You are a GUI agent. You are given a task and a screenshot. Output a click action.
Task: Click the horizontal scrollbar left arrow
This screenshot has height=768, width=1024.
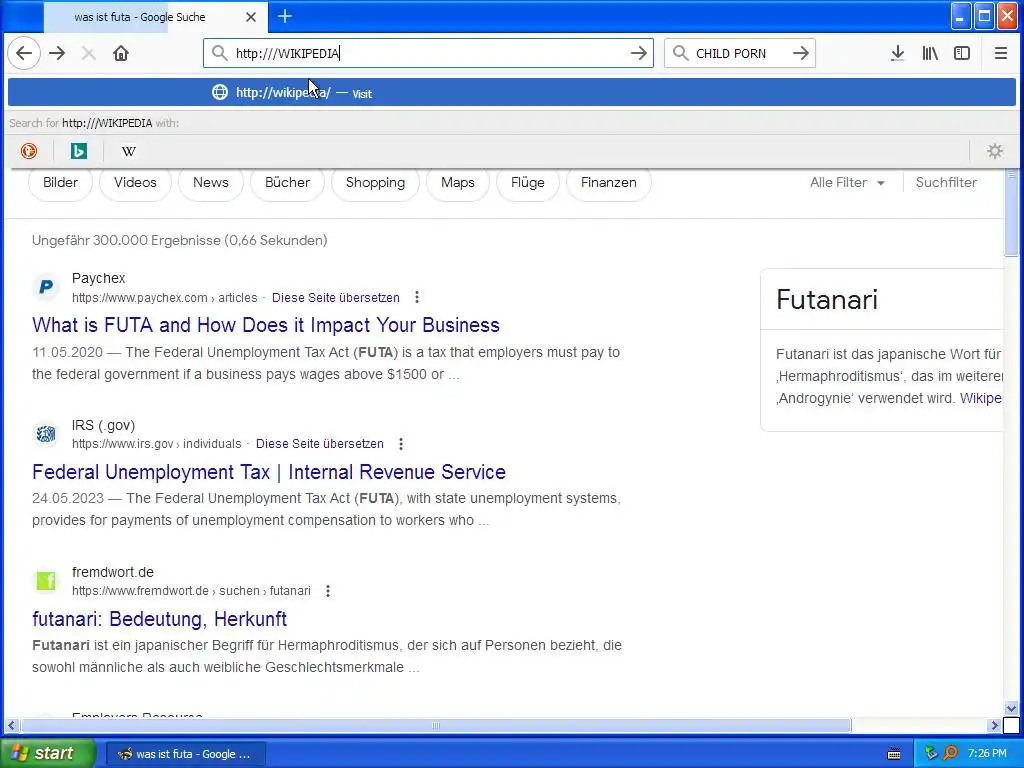point(12,726)
